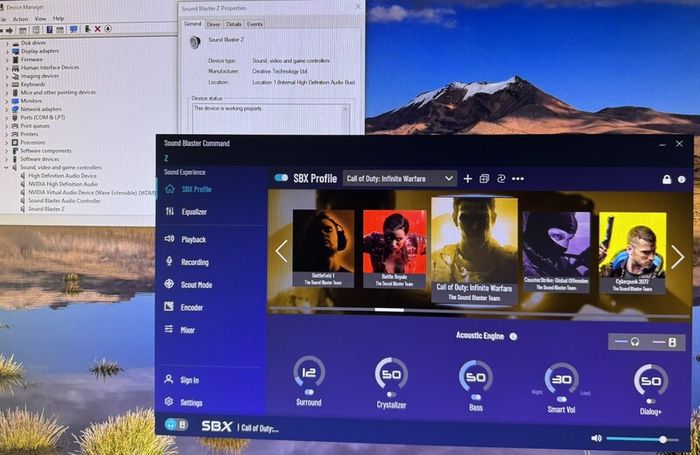
Task: Click the duplicate profile icon
Action: coord(484,179)
